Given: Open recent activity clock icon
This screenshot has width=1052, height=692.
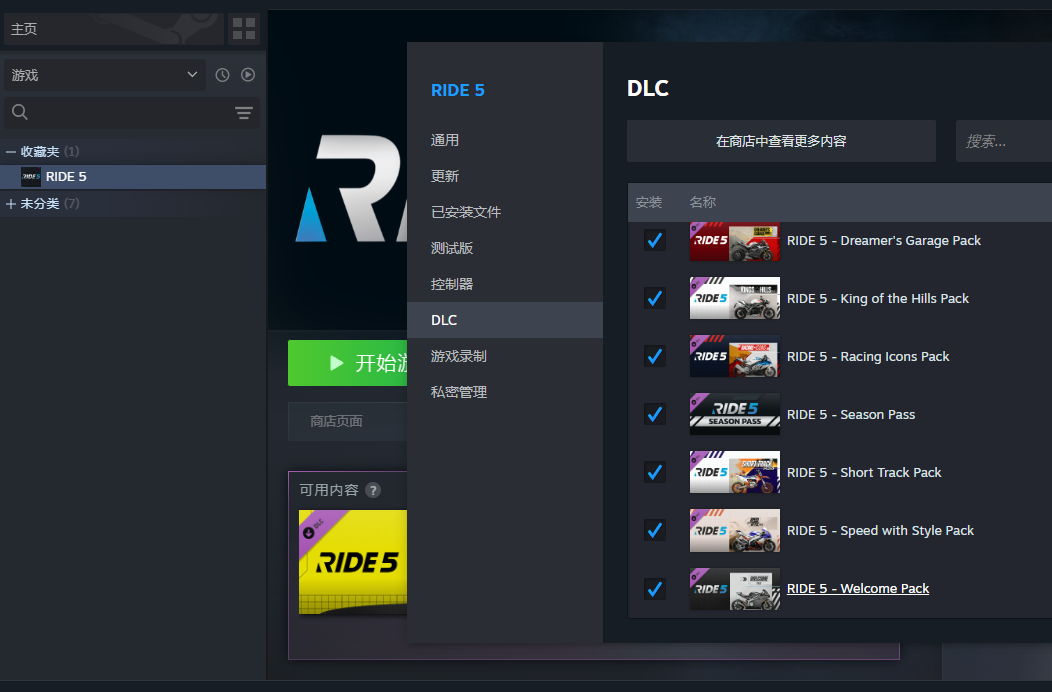Looking at the screenshot, I should (222, 75).
